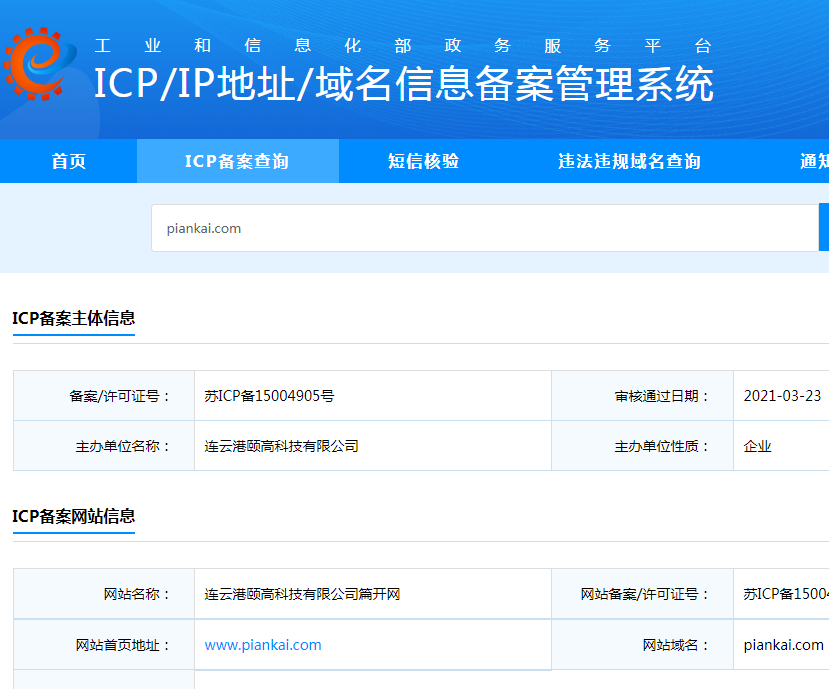The height and width of the screenshot is (689, 829).
Task: Click the ICP备案主体信息 section heading
Action: click(x=73, y=320)
